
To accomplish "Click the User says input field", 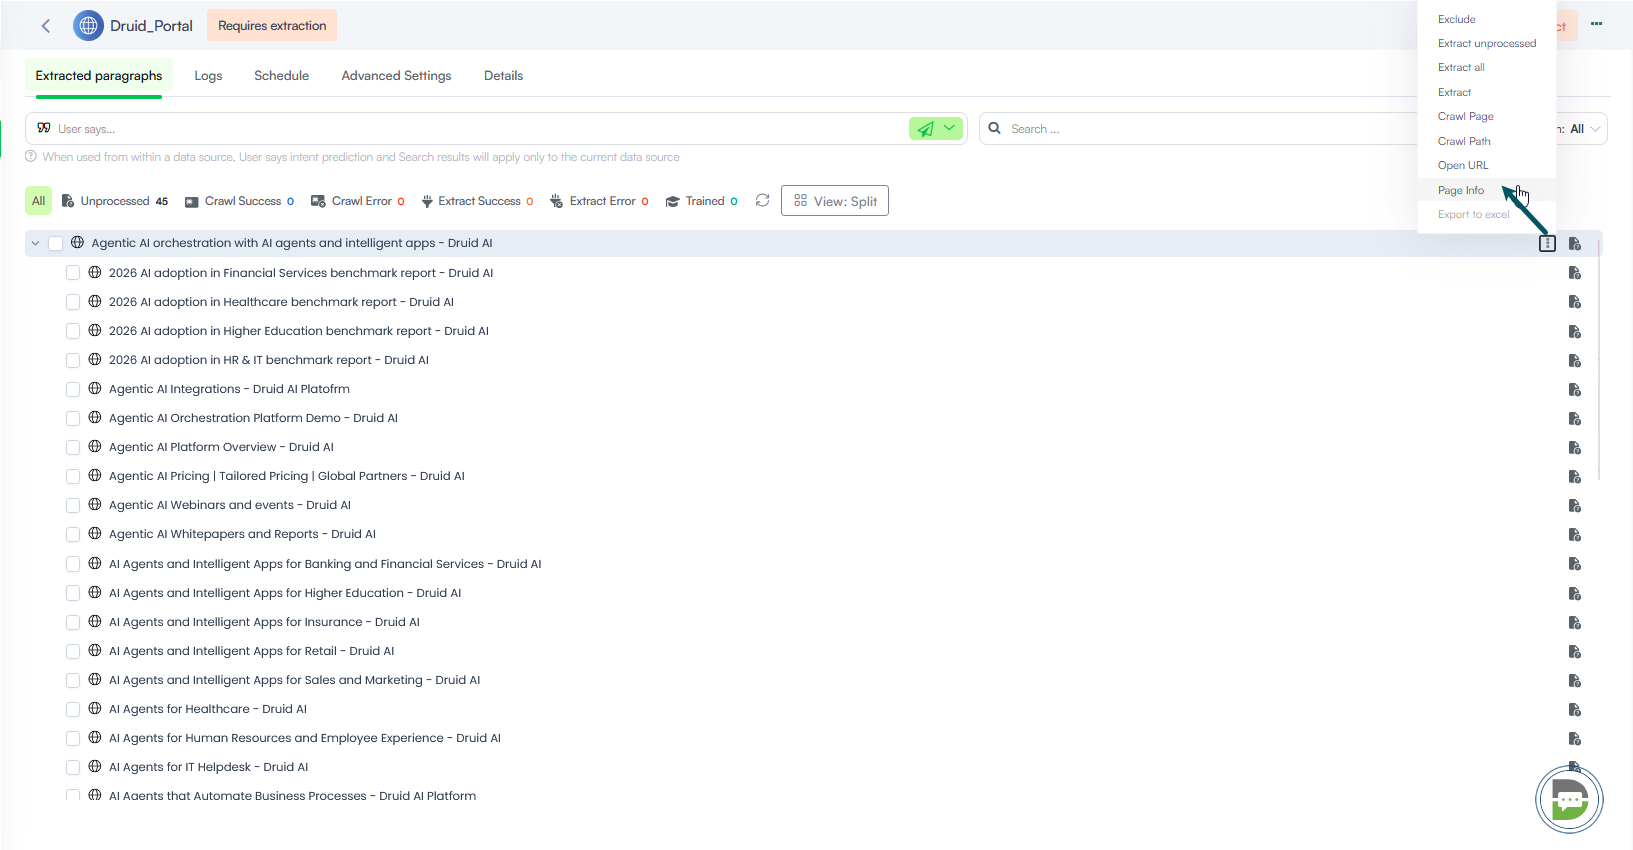I will [x=480, y=129].
